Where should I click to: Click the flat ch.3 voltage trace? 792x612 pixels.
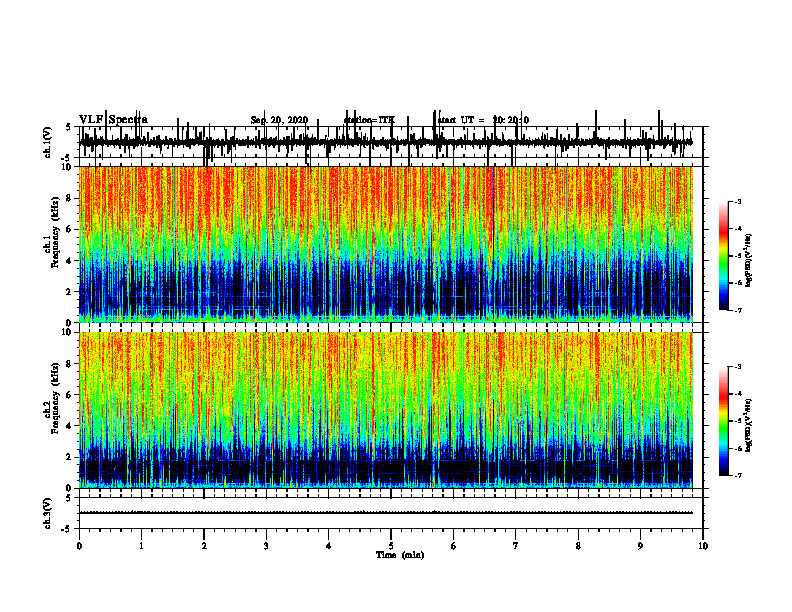click(385, 513)
